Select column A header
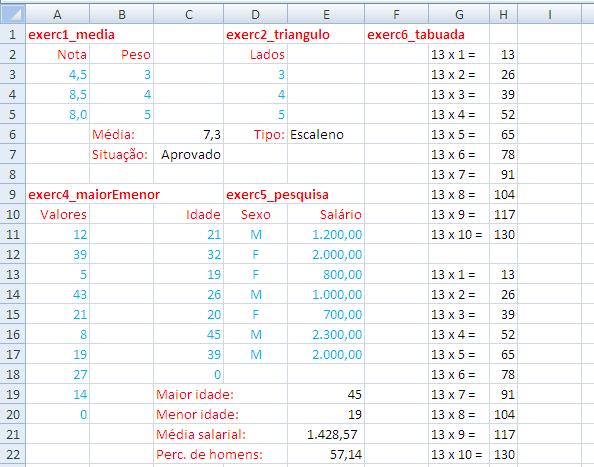 pos(57,14)
